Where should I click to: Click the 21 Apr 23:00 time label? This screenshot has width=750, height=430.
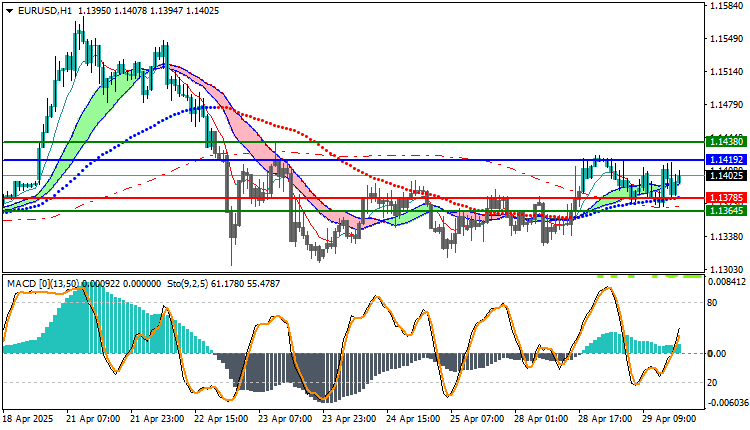point(157,419)
